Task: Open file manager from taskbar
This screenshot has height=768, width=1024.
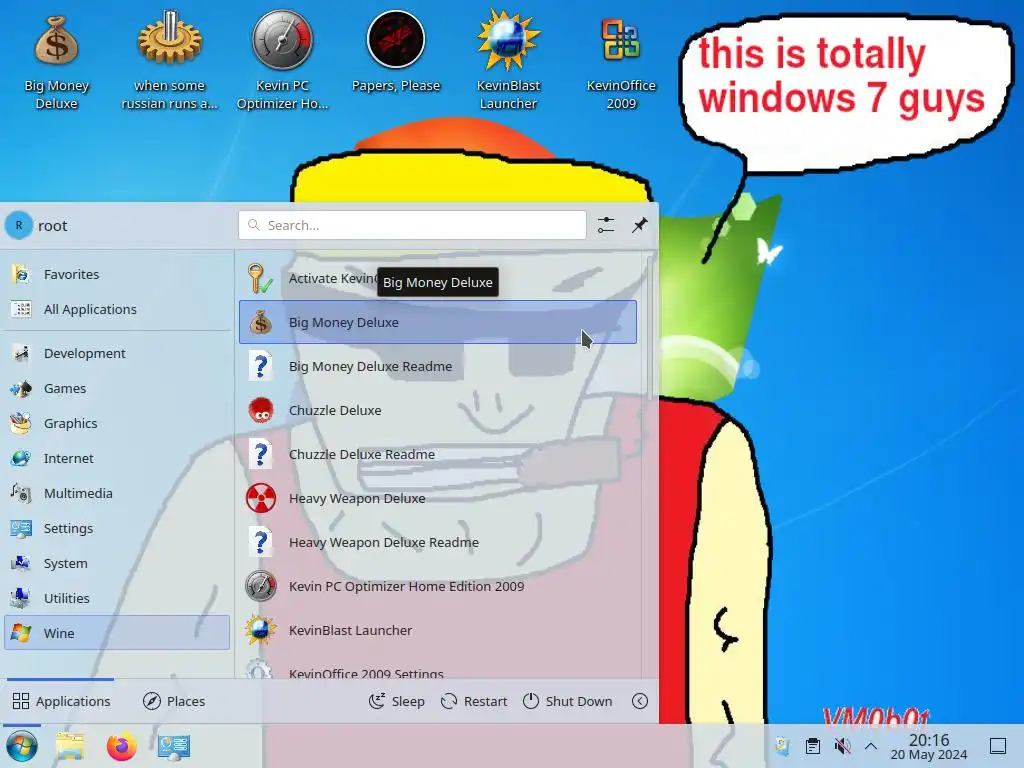Action: tap(70, 746)
